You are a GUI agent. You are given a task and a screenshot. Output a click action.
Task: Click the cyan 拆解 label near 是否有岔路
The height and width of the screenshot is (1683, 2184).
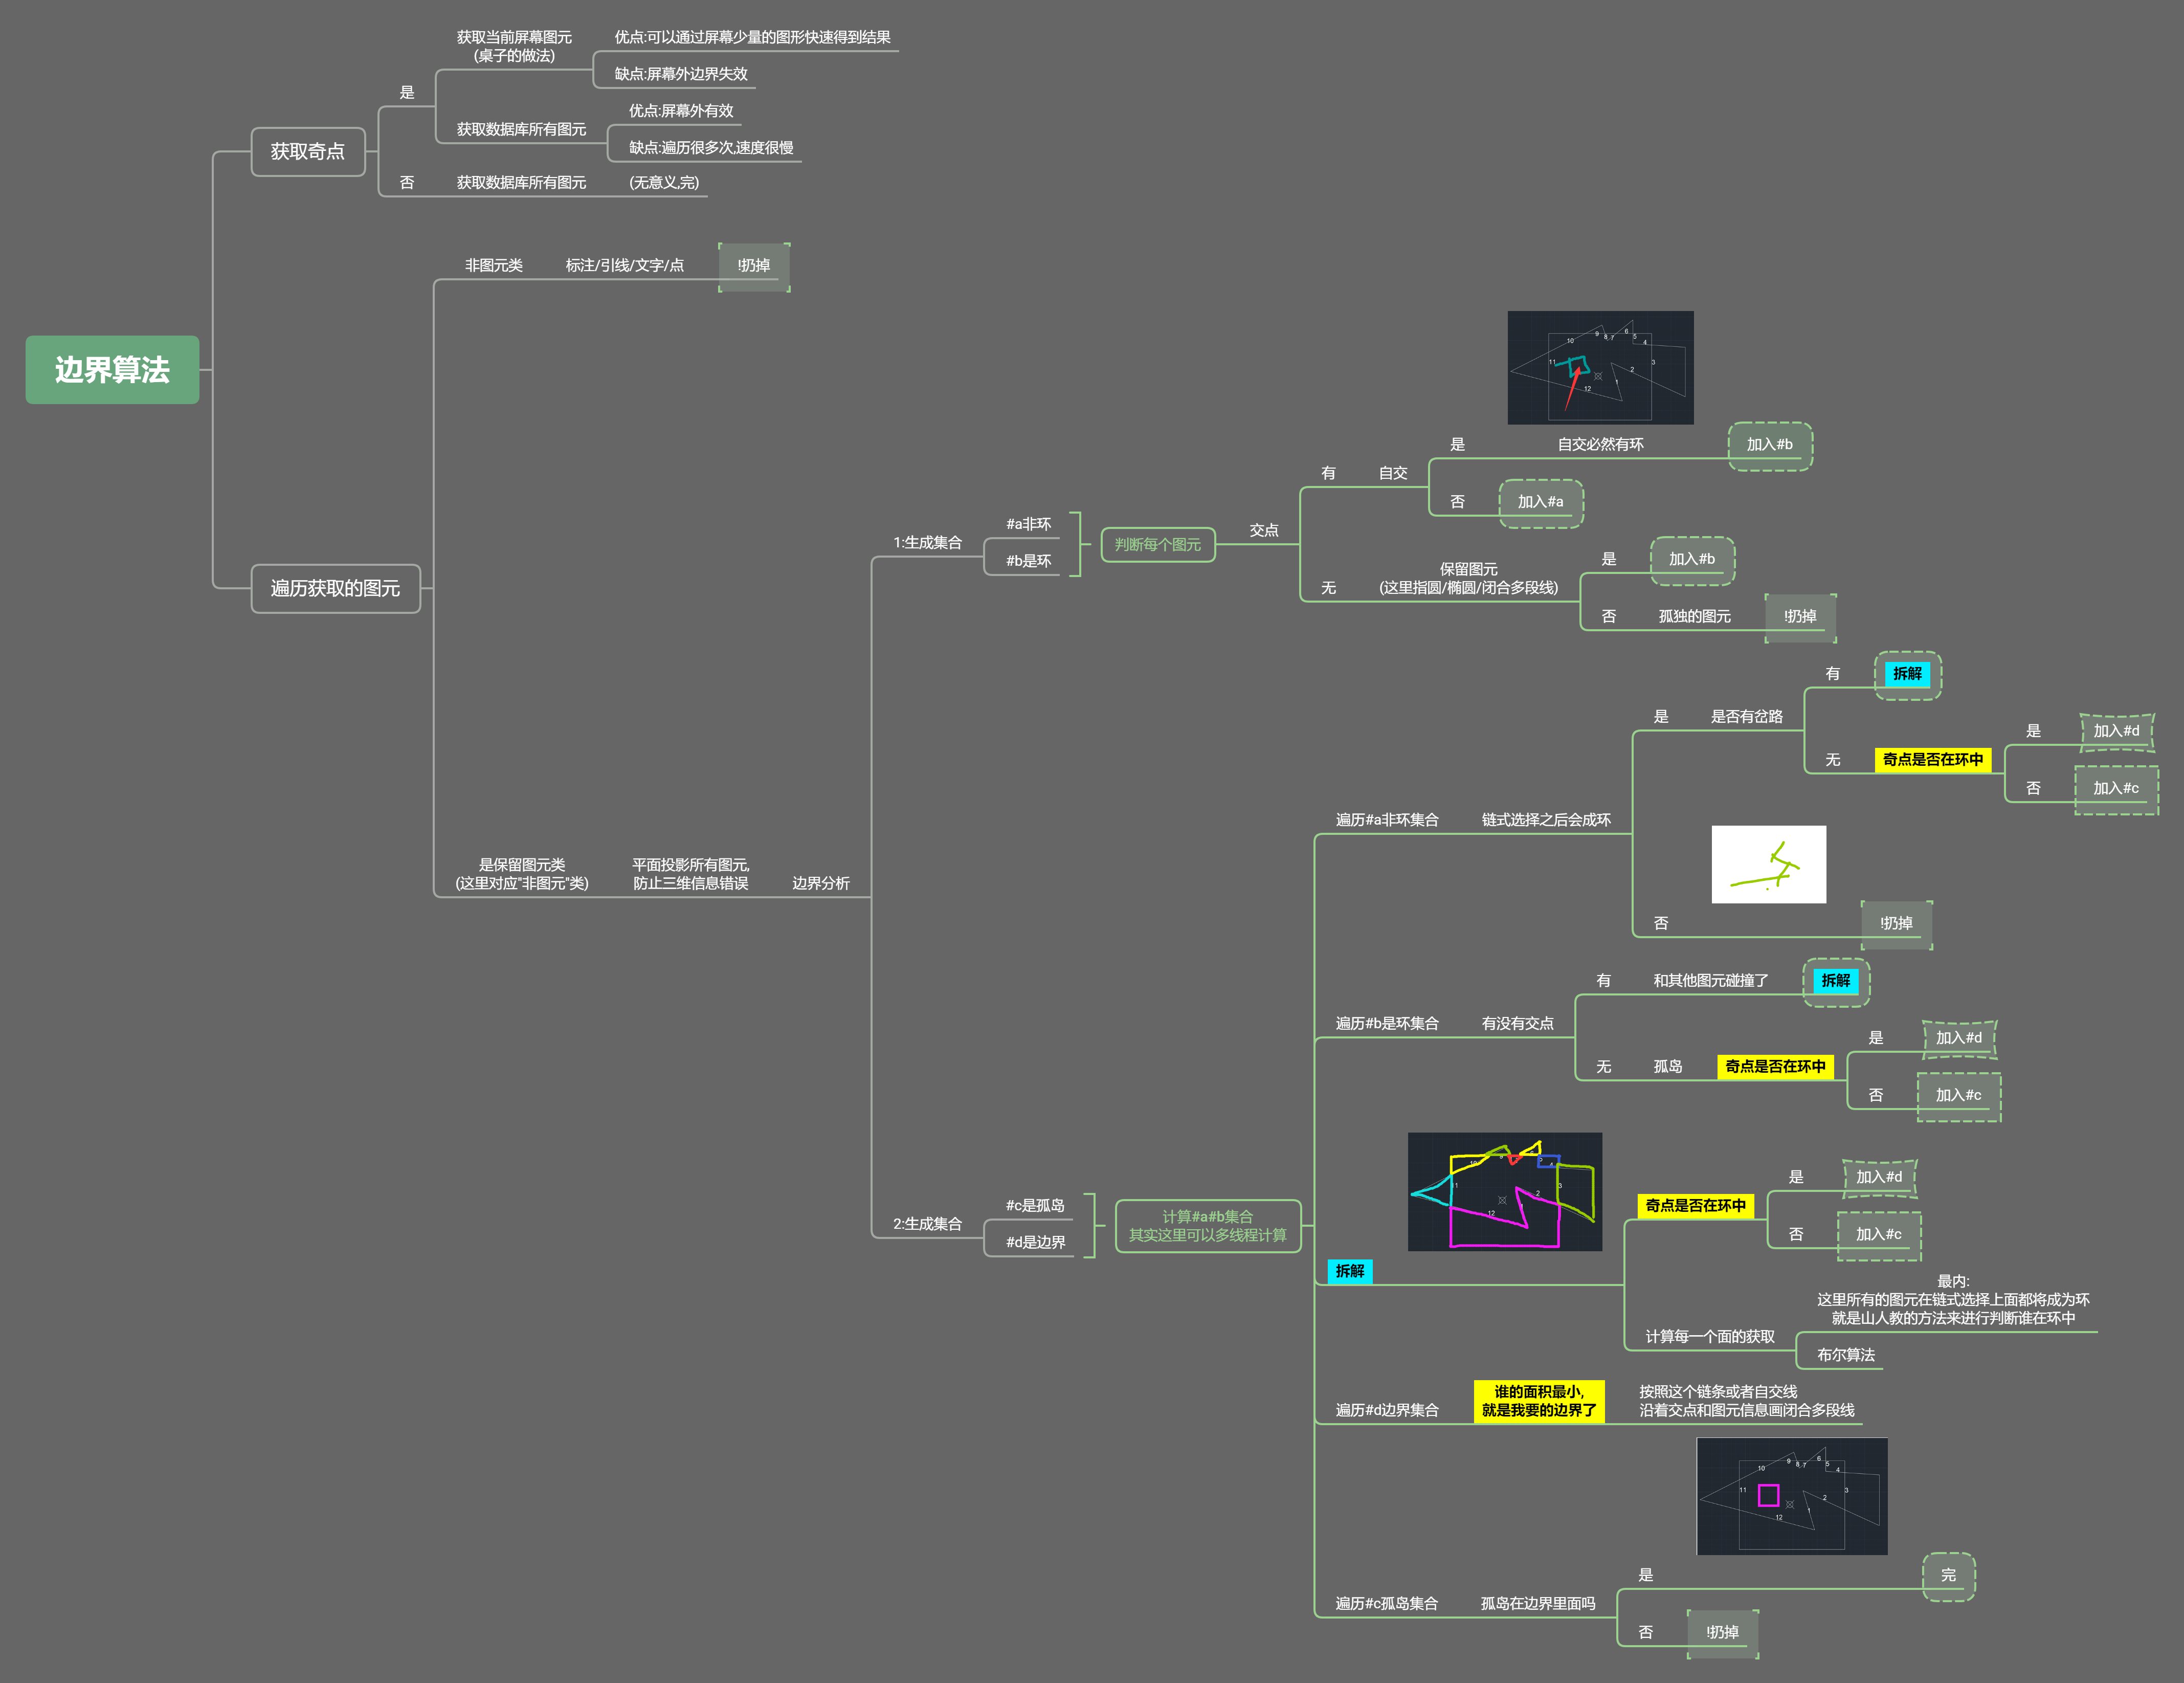(x=1906, y=674)
